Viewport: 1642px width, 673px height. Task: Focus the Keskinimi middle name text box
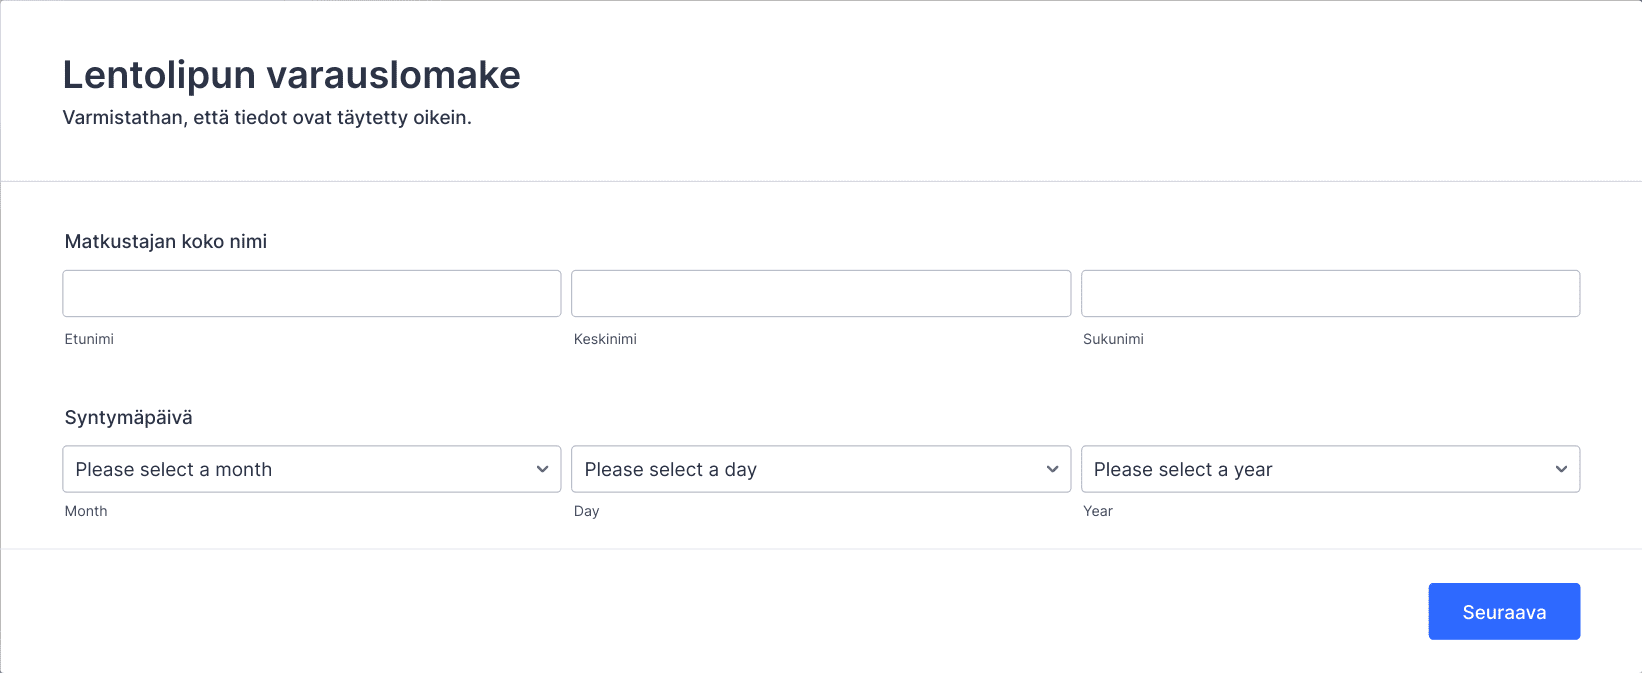(821, 293)
